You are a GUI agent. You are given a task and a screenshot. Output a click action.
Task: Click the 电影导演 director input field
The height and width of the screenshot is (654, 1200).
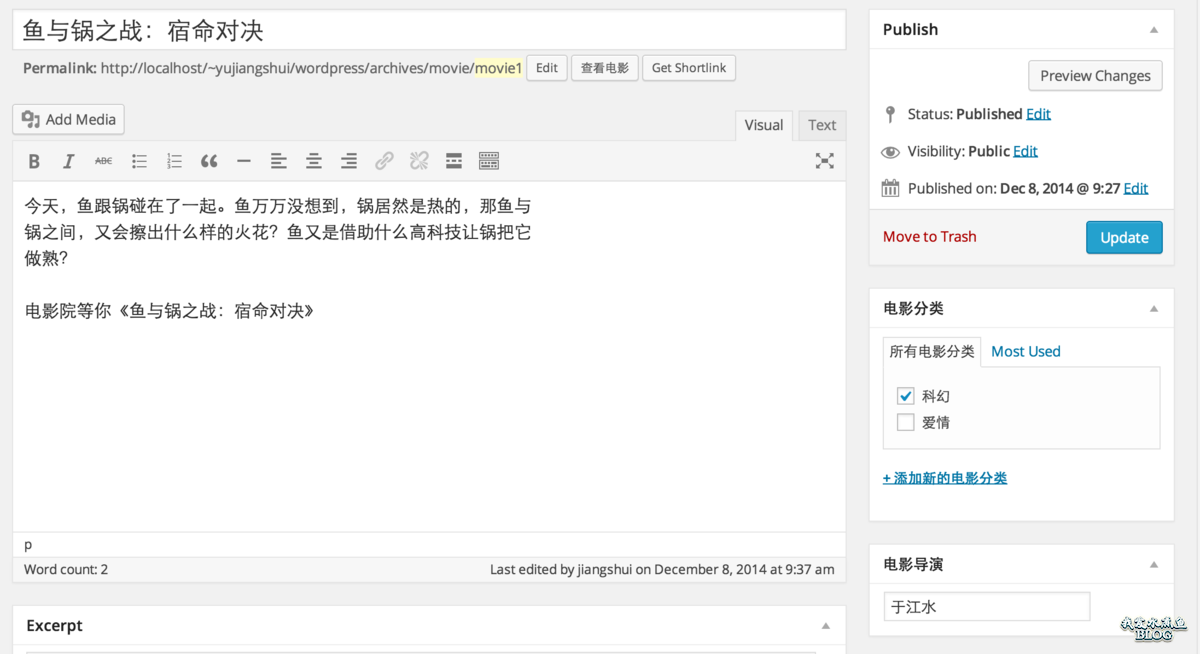pyautogui.click(x=986, y=607)
